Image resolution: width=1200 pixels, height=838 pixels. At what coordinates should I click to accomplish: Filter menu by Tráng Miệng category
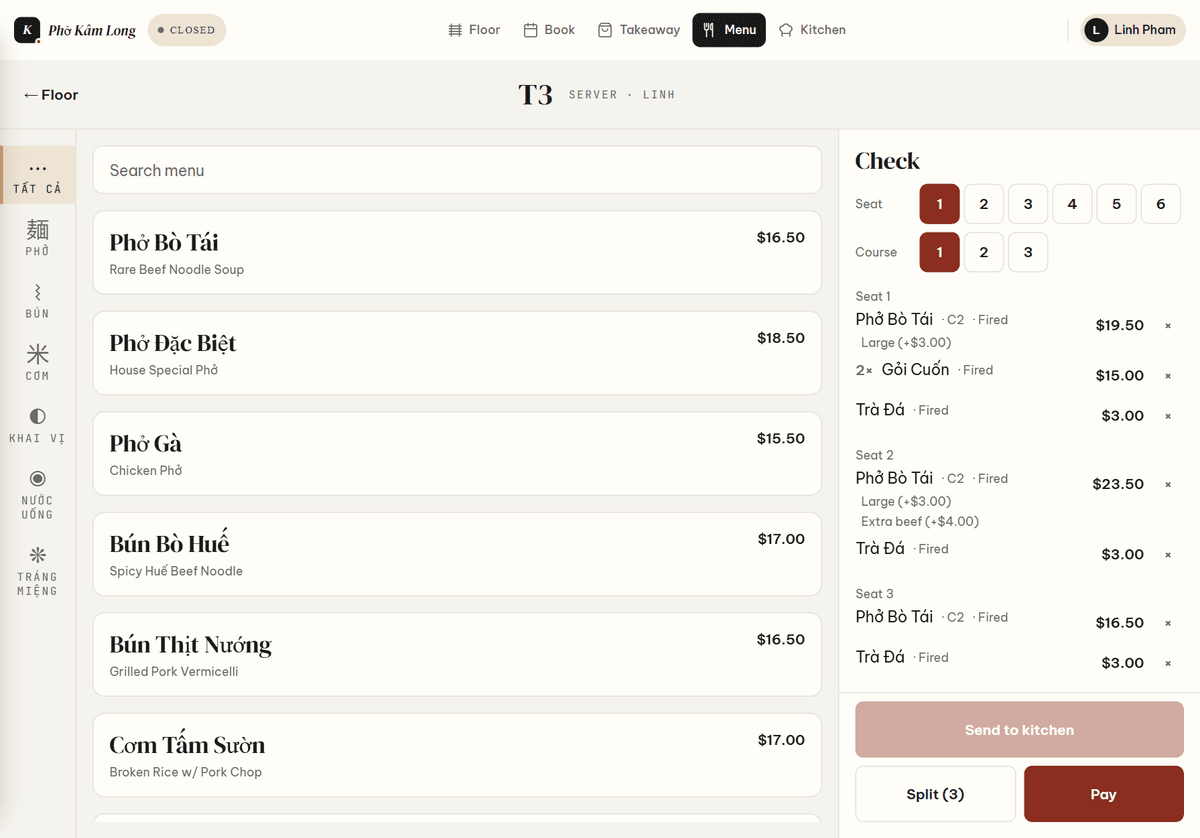click(x=38, y=570)
